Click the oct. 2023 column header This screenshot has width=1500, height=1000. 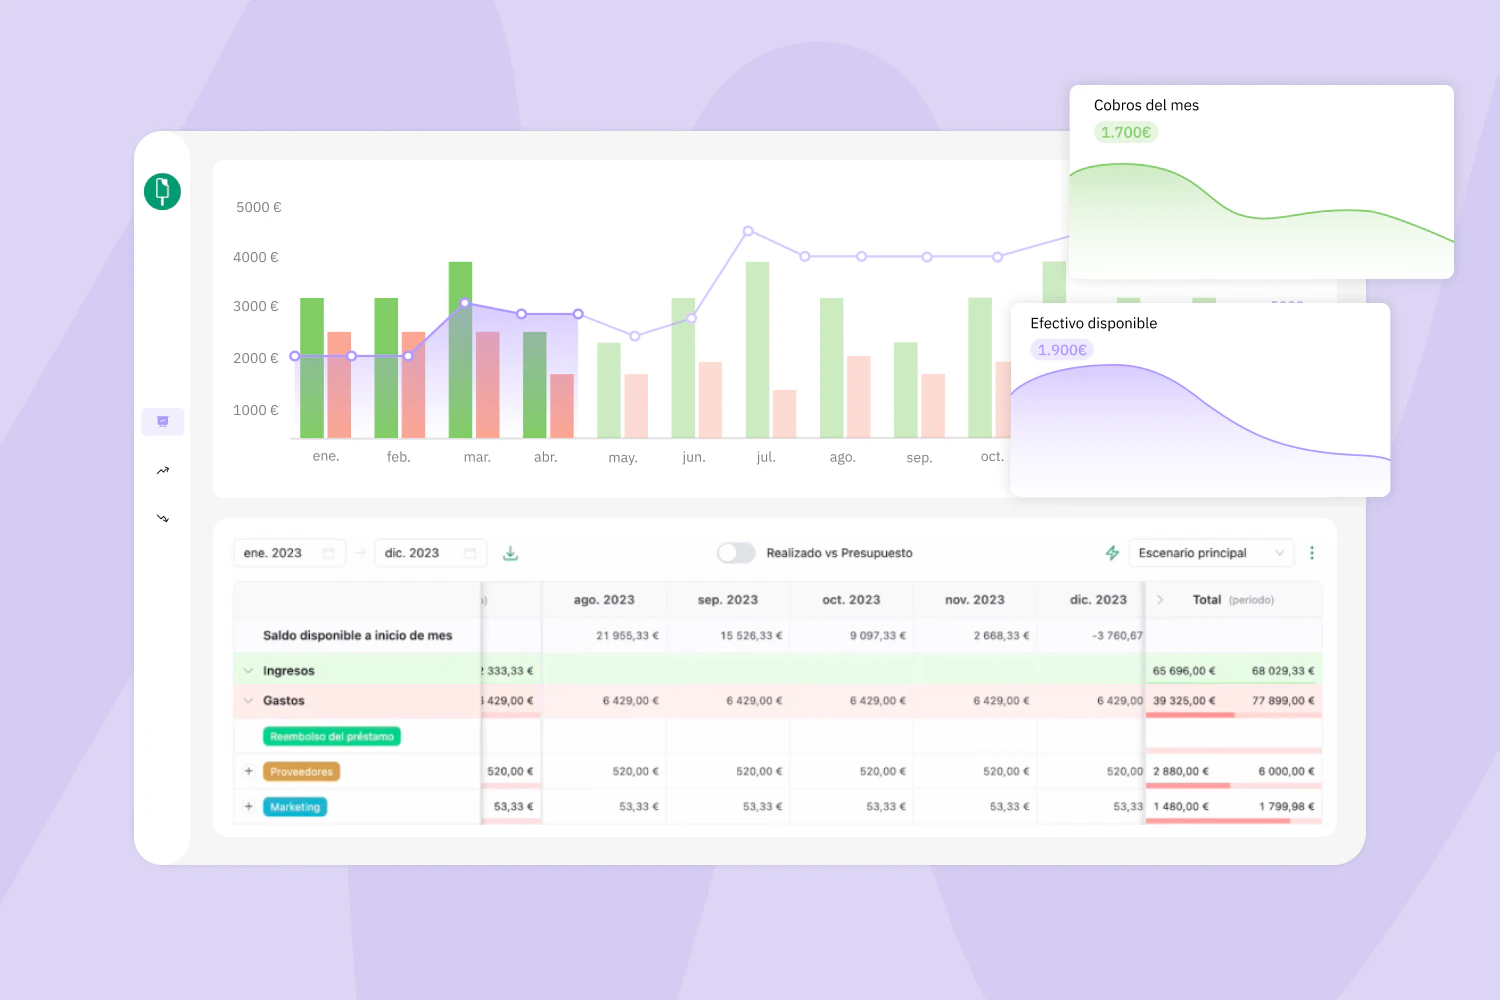[851, 600]
